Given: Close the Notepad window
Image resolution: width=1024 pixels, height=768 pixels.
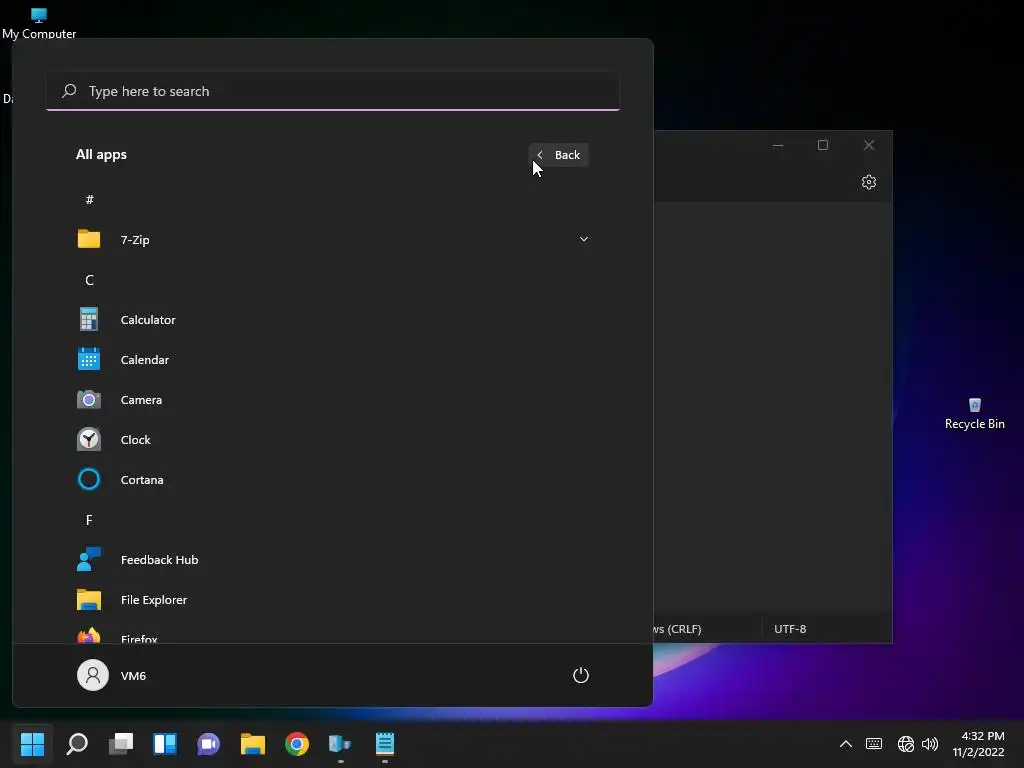Looking at the screenshot, I should [869, 145].
